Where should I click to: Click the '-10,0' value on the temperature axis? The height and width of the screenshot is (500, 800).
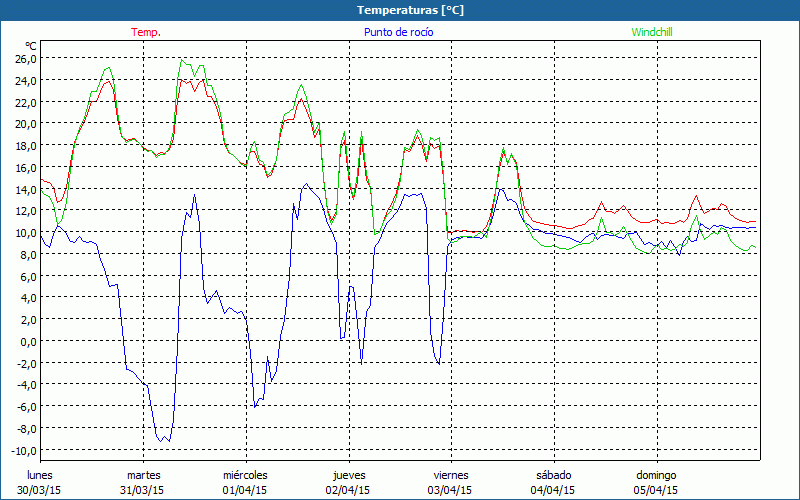(22, 450)
